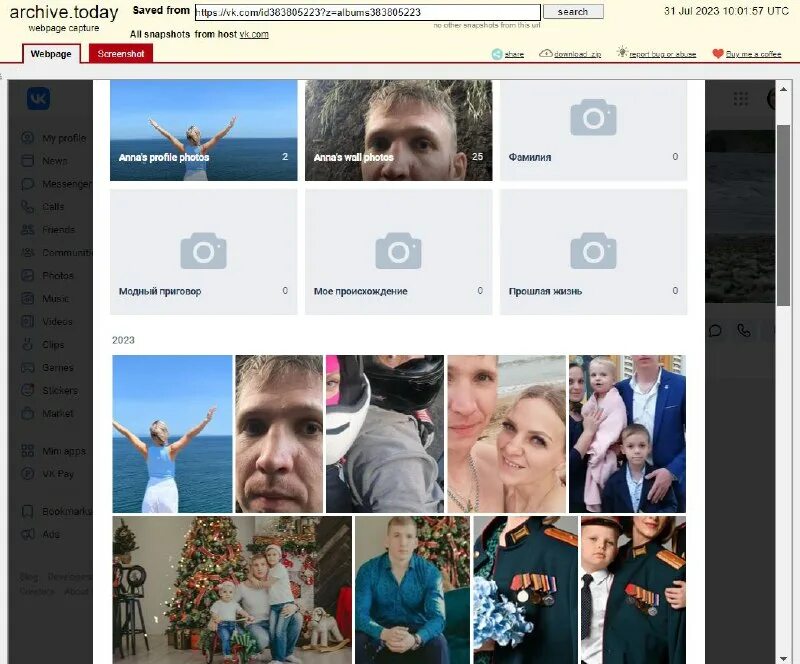Click the report bug or abuse link

[x=662, y=54]
